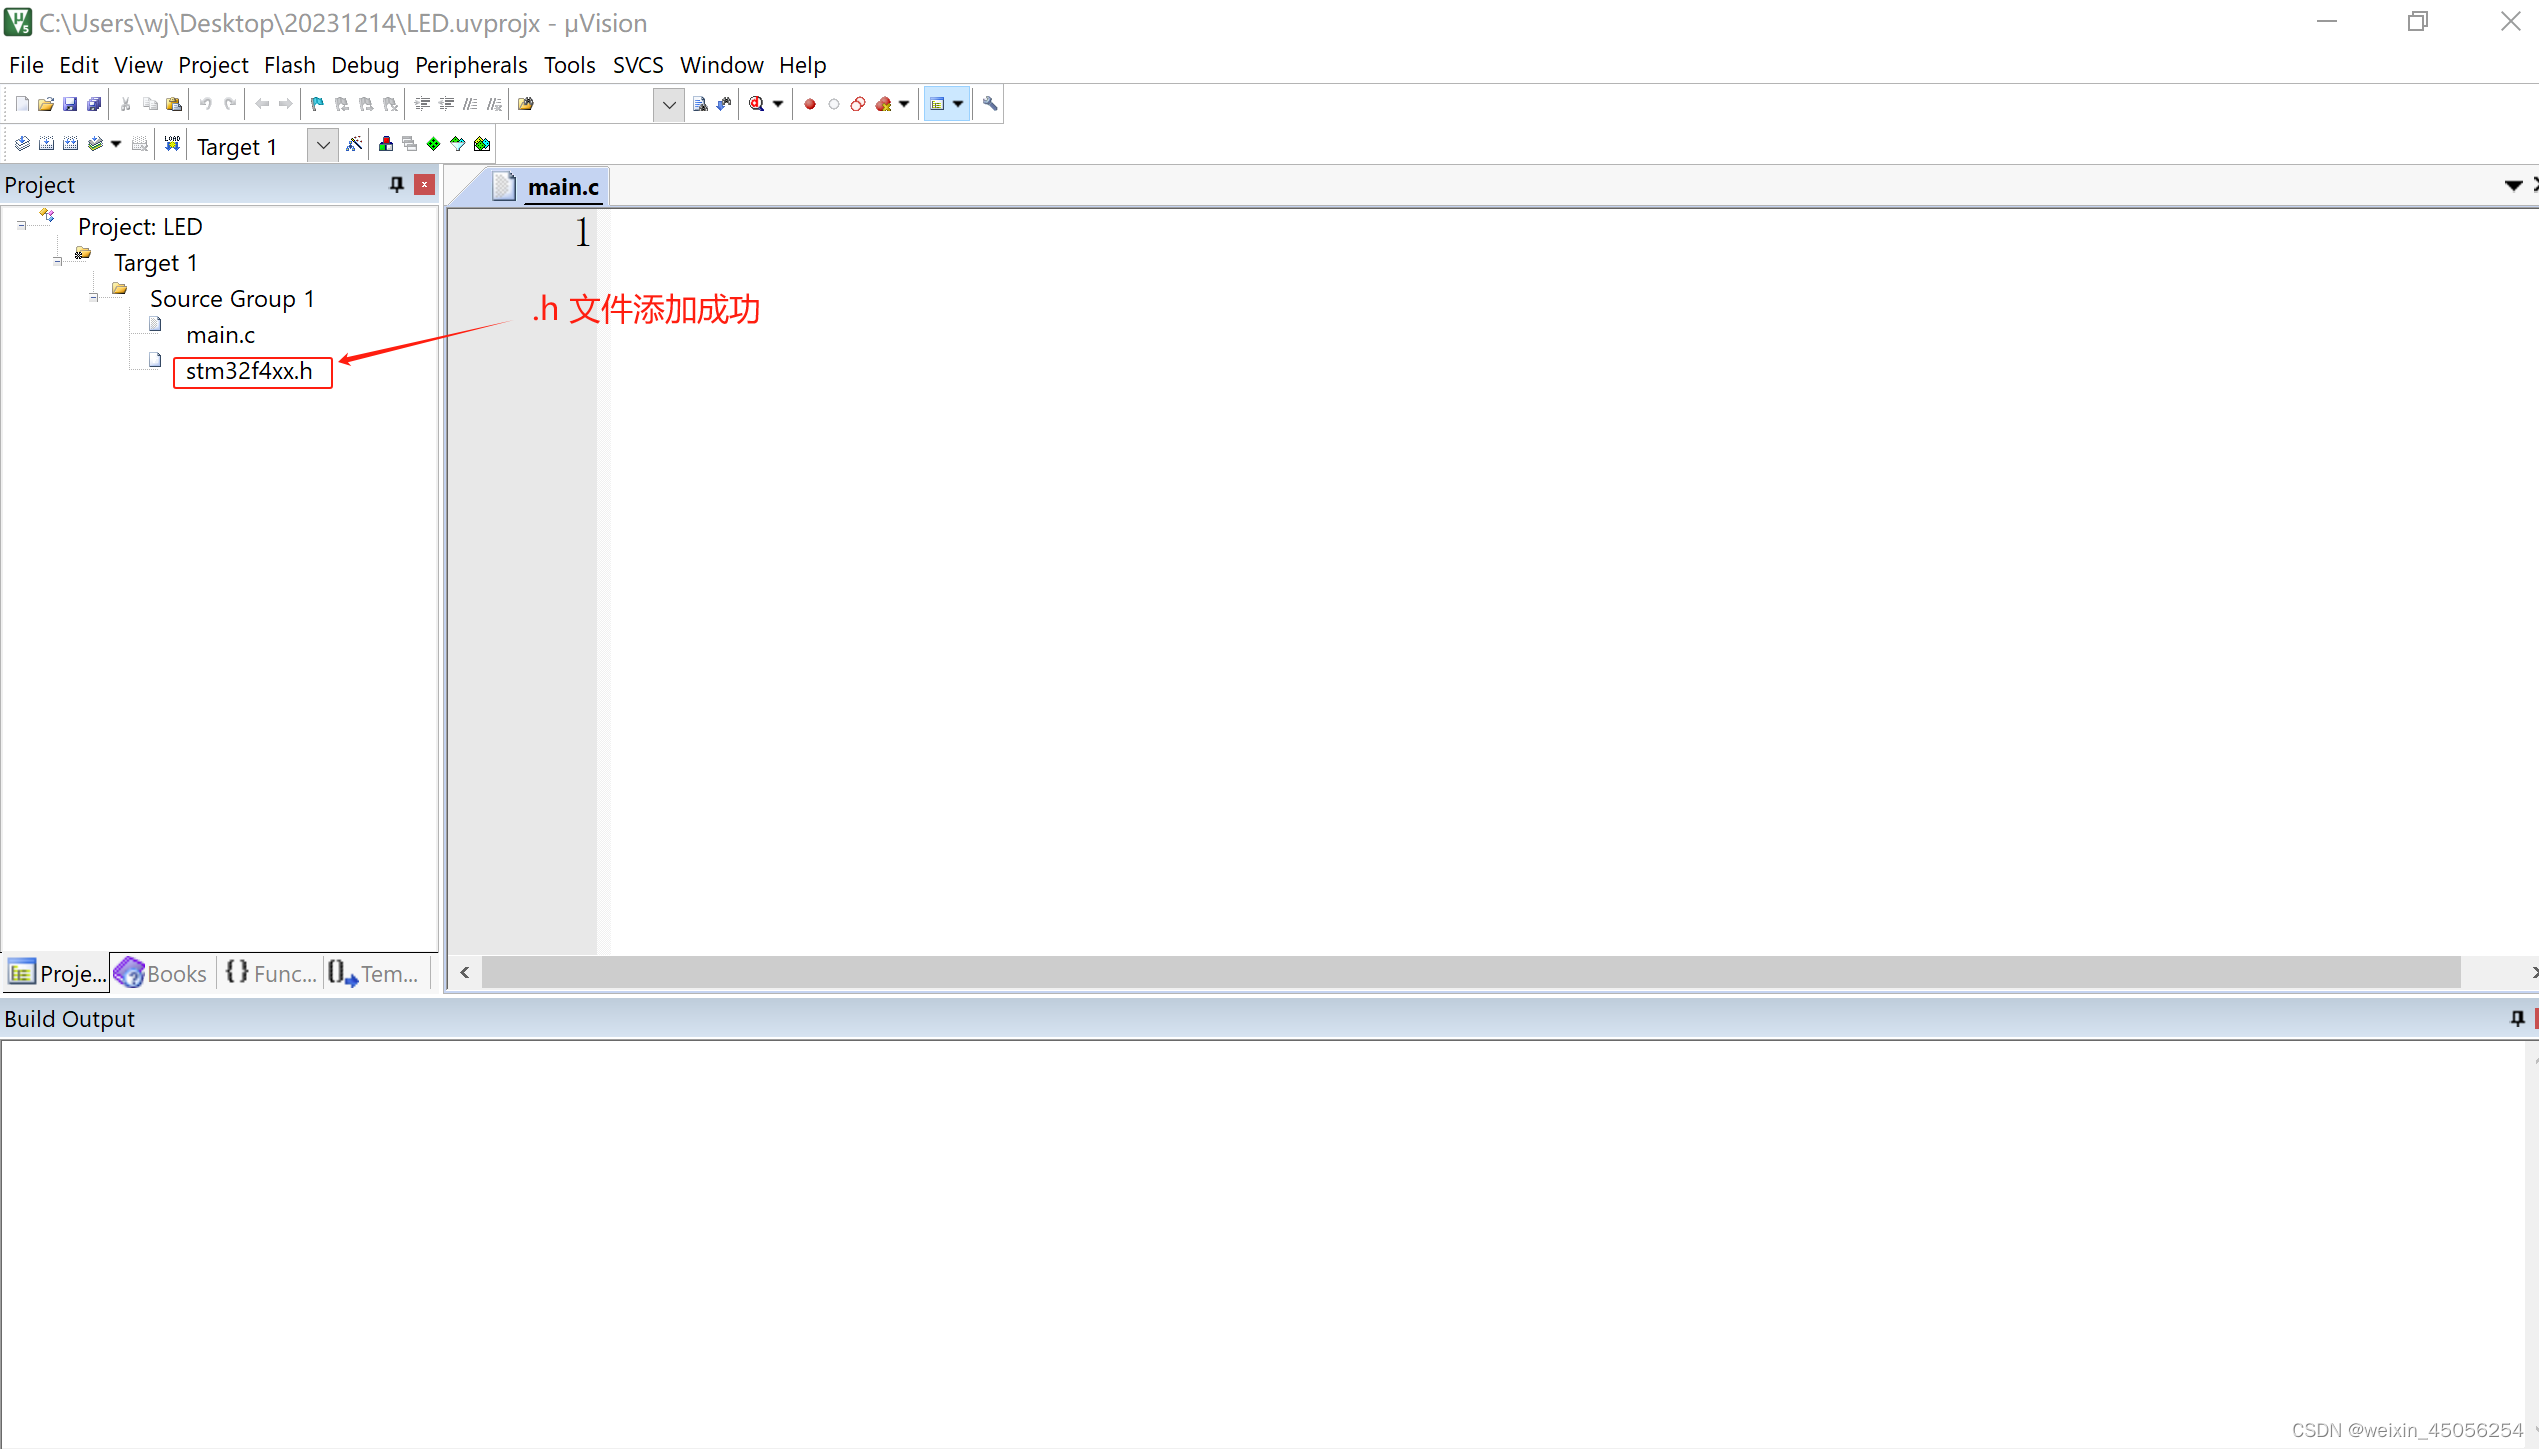Click the Batch Build toolbar icon
Image resolution: width=2539 pixels, height=1449 pixels.
(95, 144)
